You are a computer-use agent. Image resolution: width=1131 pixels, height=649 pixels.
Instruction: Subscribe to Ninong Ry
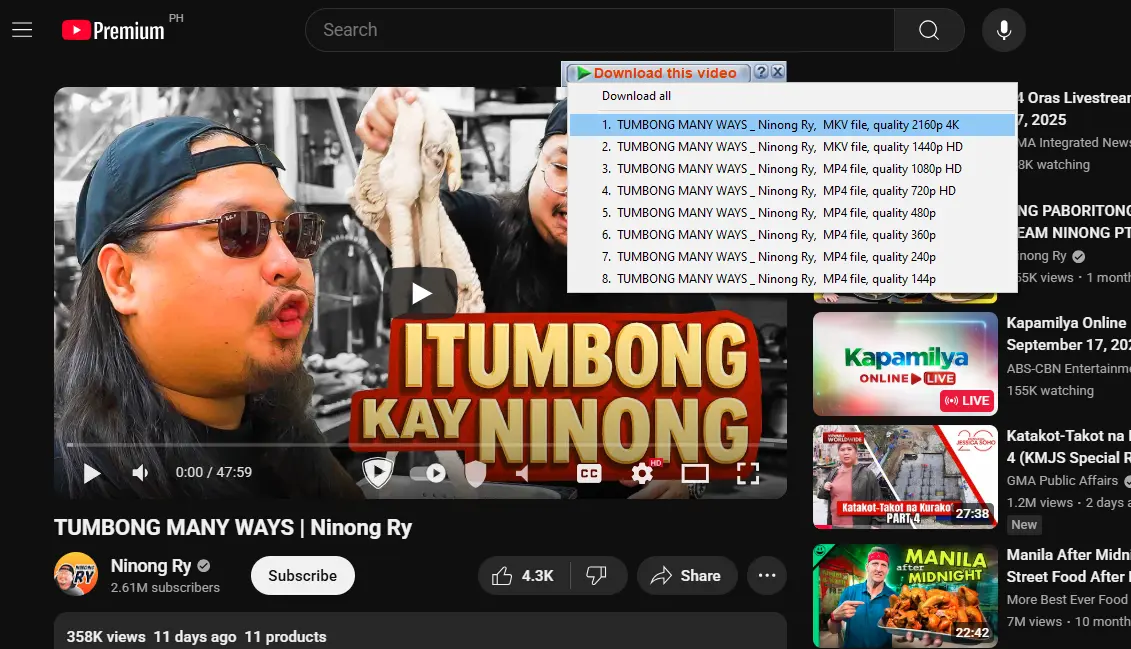[x=303, y=575]
